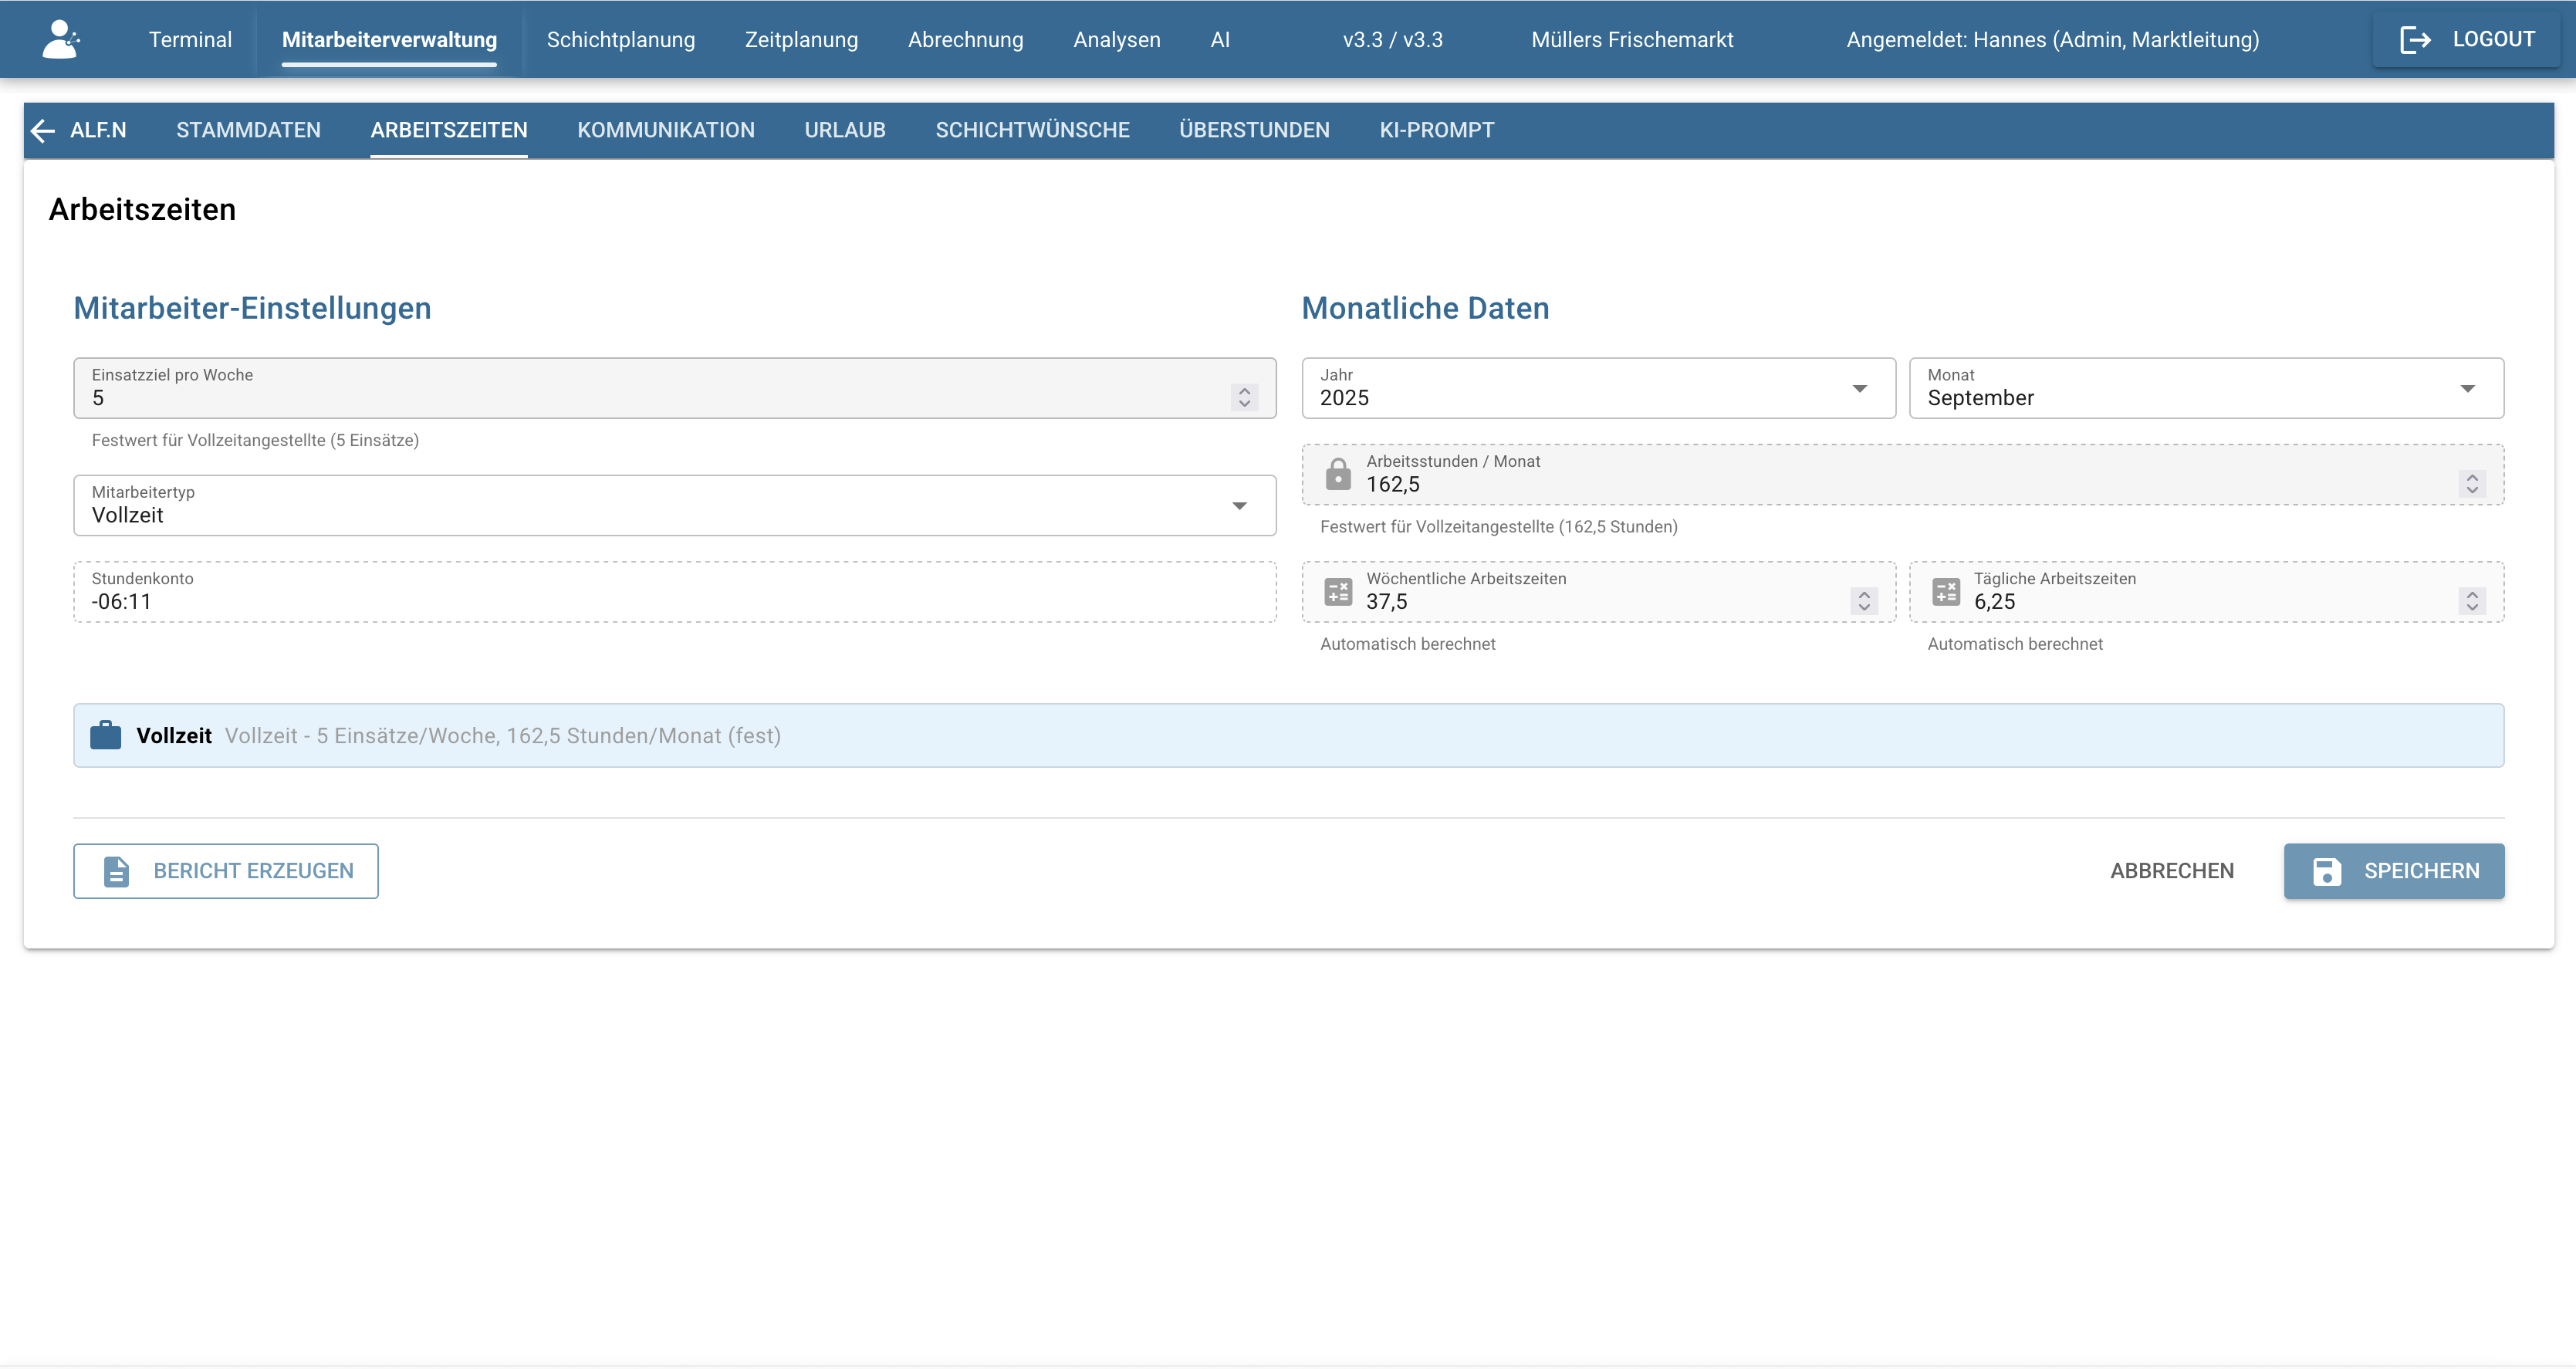2576x1369 pixels.
Task: Open the Jahr dropdown showing 2025
Action: click(x=1859, y=389)
